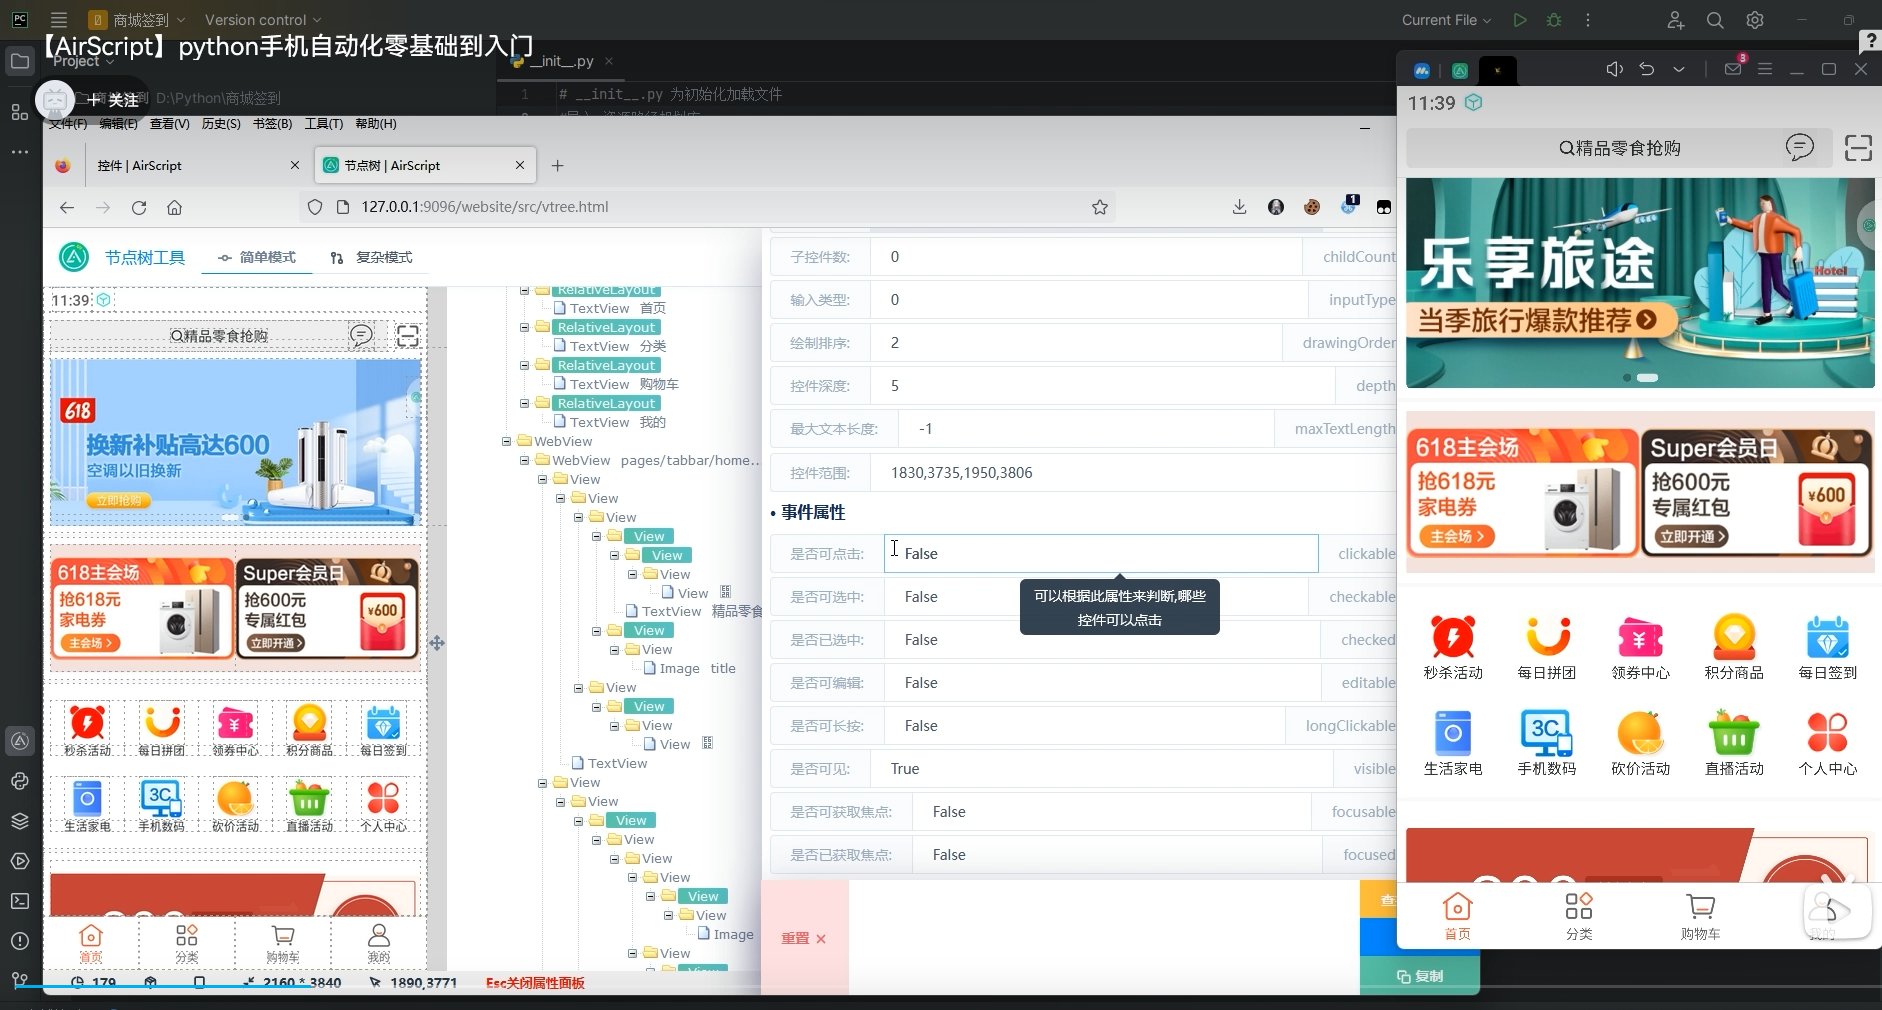Tap the message bubble icon in the emulator search bar
Image resolution: width=1882 pixels, height=1010 pixels.
coord(1799,148)
